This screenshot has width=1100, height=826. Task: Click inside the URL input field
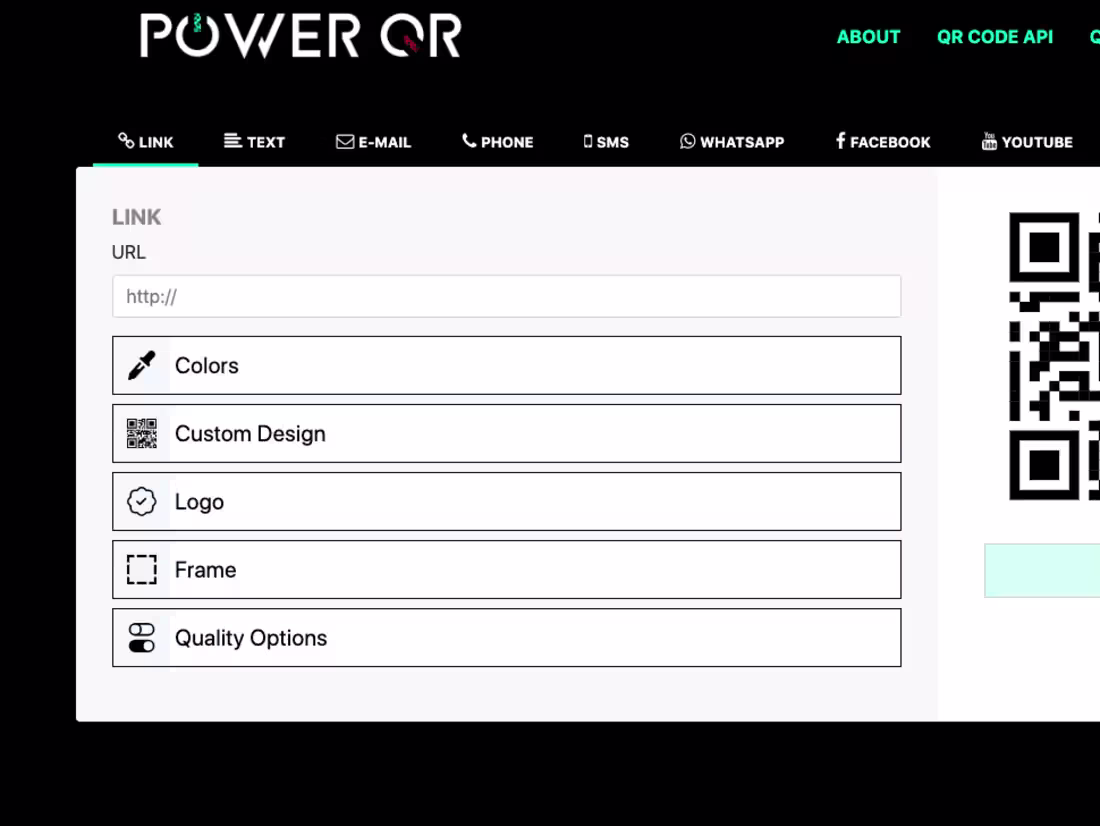click(506, 296)
